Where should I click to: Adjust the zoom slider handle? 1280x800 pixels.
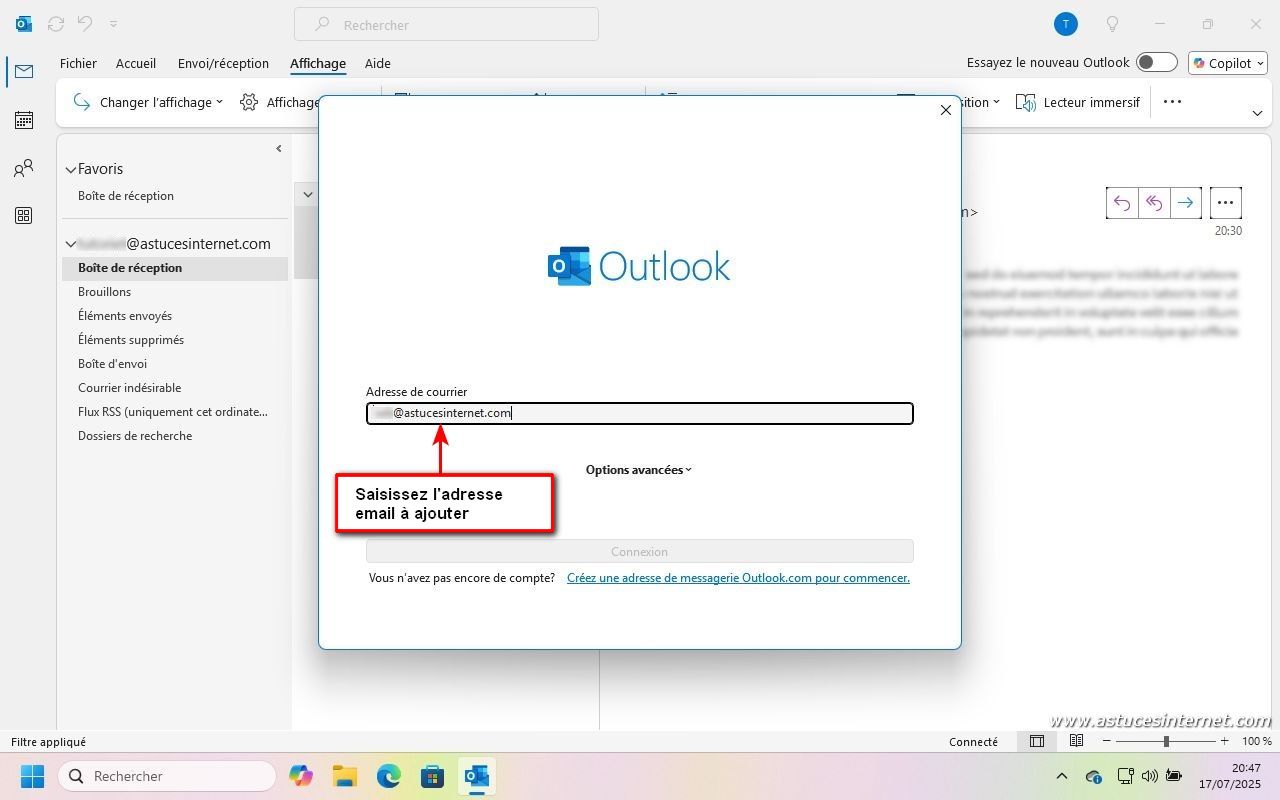coord(1166,742)
